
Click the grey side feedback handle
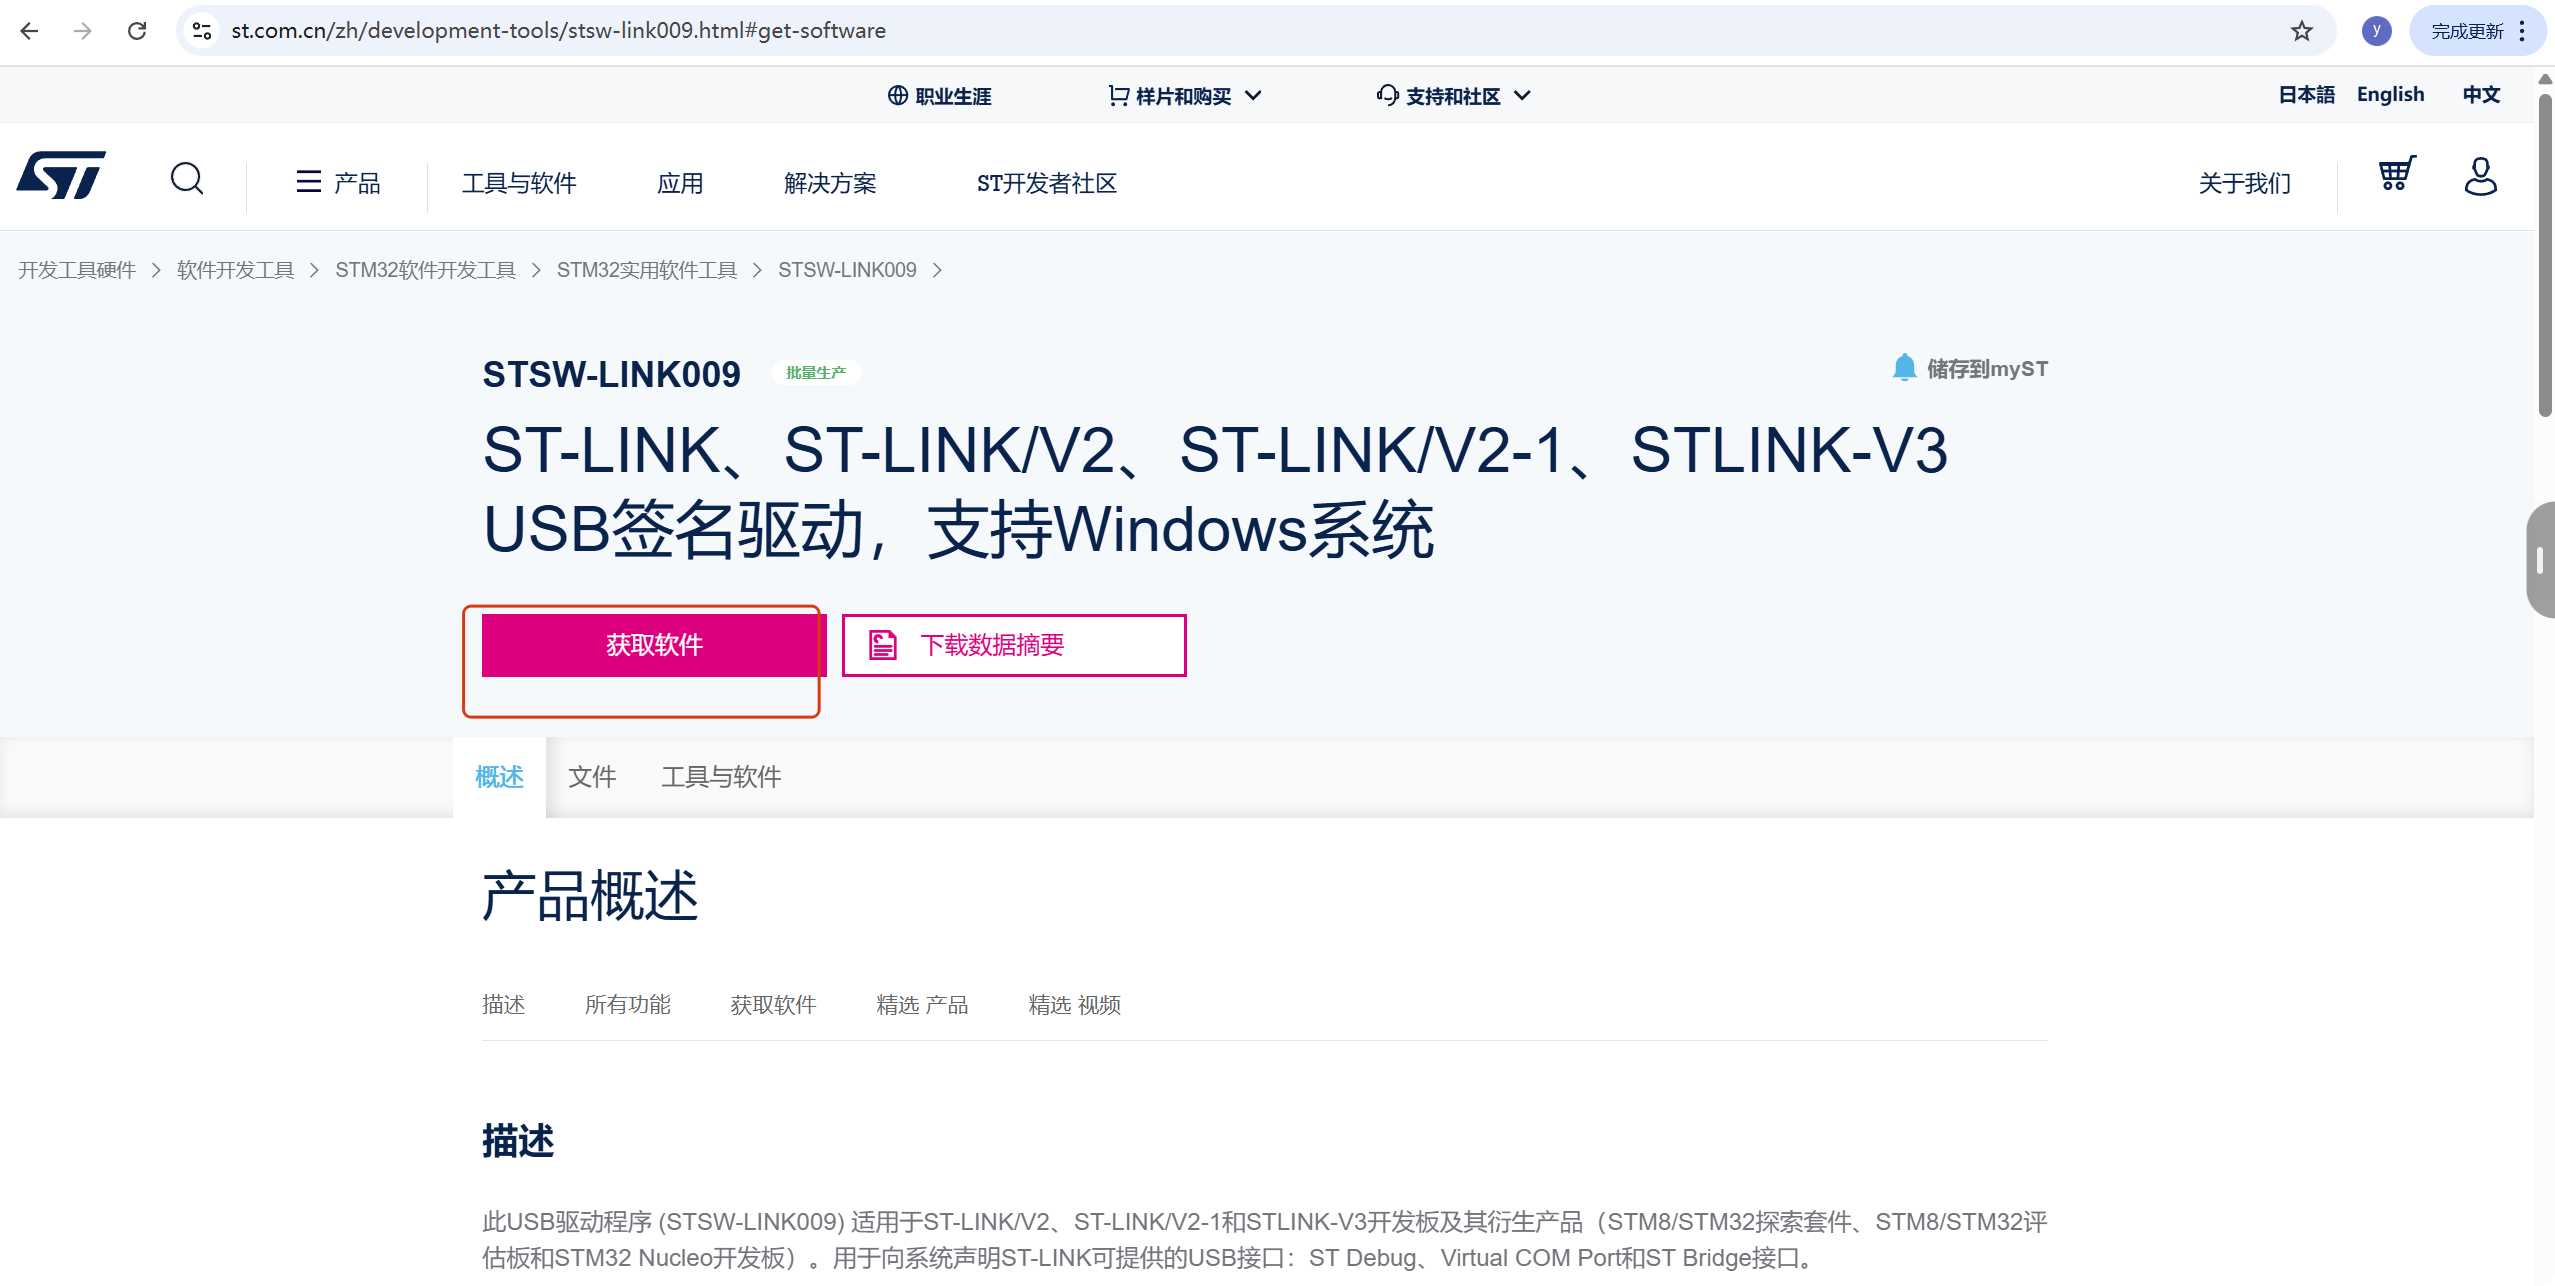[2541, 560]
